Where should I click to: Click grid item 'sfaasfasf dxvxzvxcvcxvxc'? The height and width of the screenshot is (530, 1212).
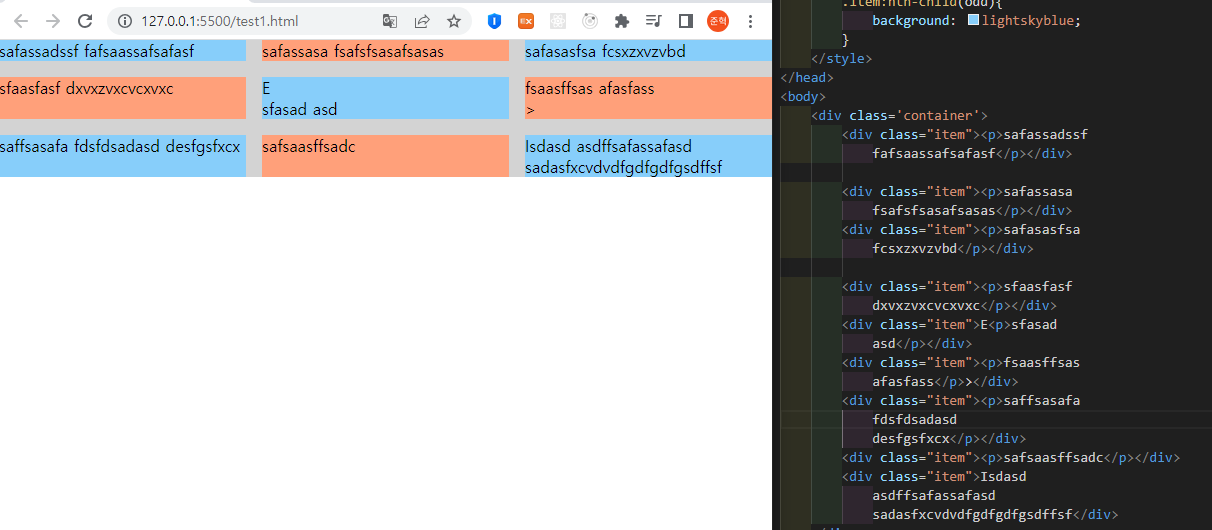[x=123, y=98]
